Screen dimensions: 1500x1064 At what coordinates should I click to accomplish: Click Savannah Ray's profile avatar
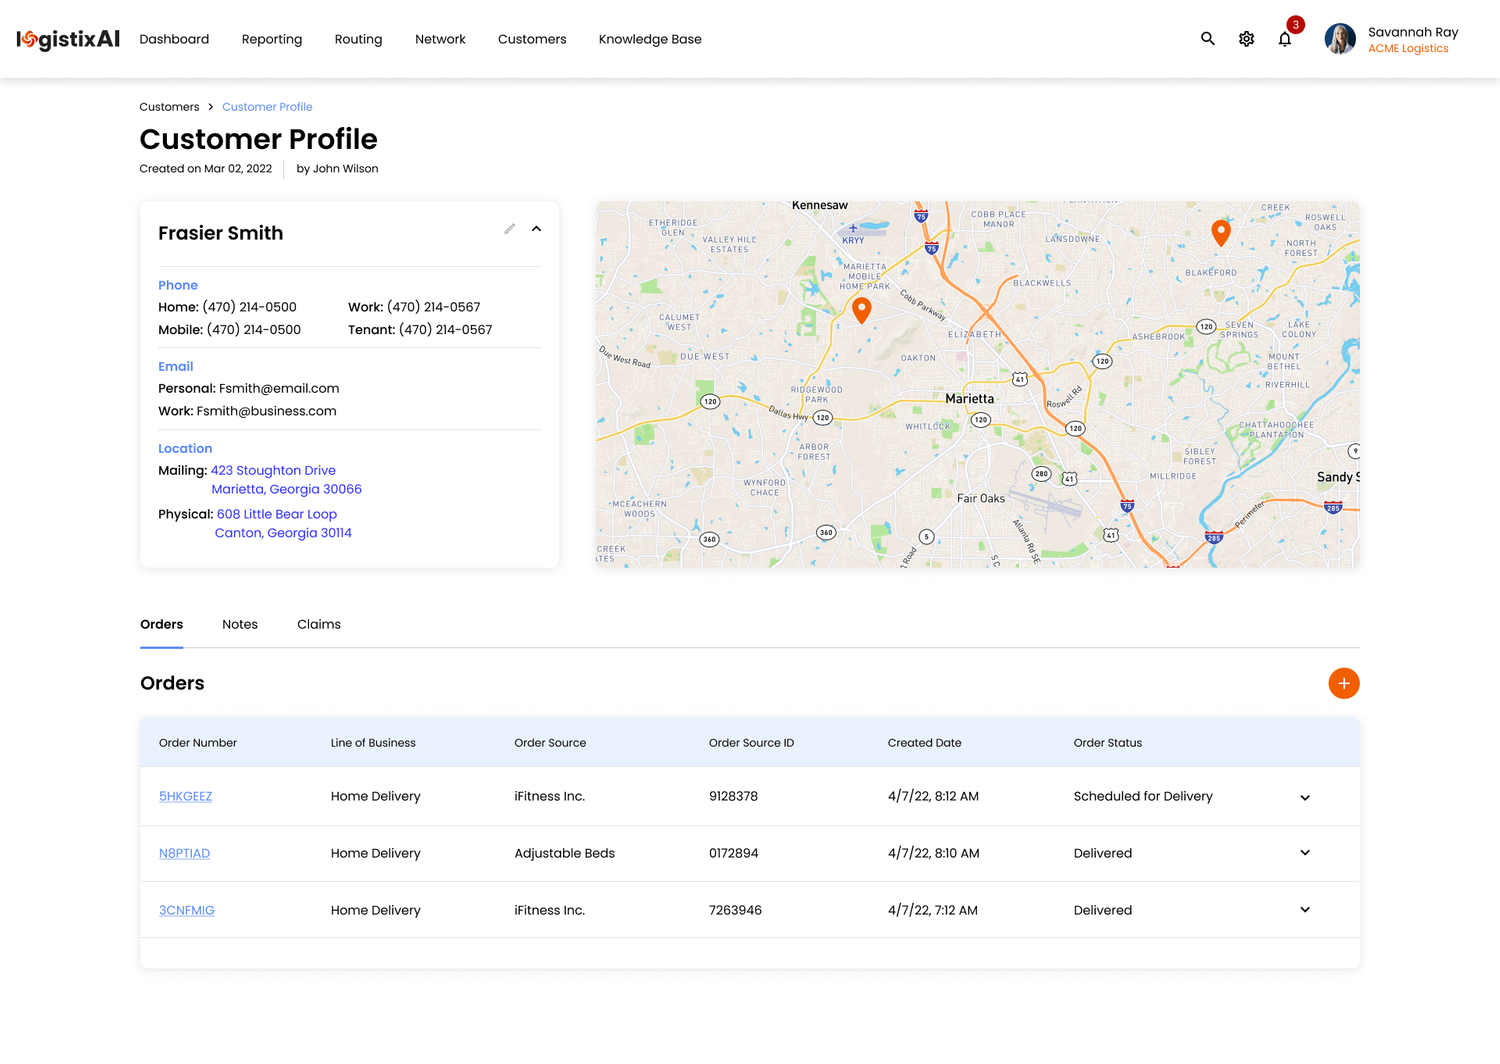click(x=1340, y=39)
